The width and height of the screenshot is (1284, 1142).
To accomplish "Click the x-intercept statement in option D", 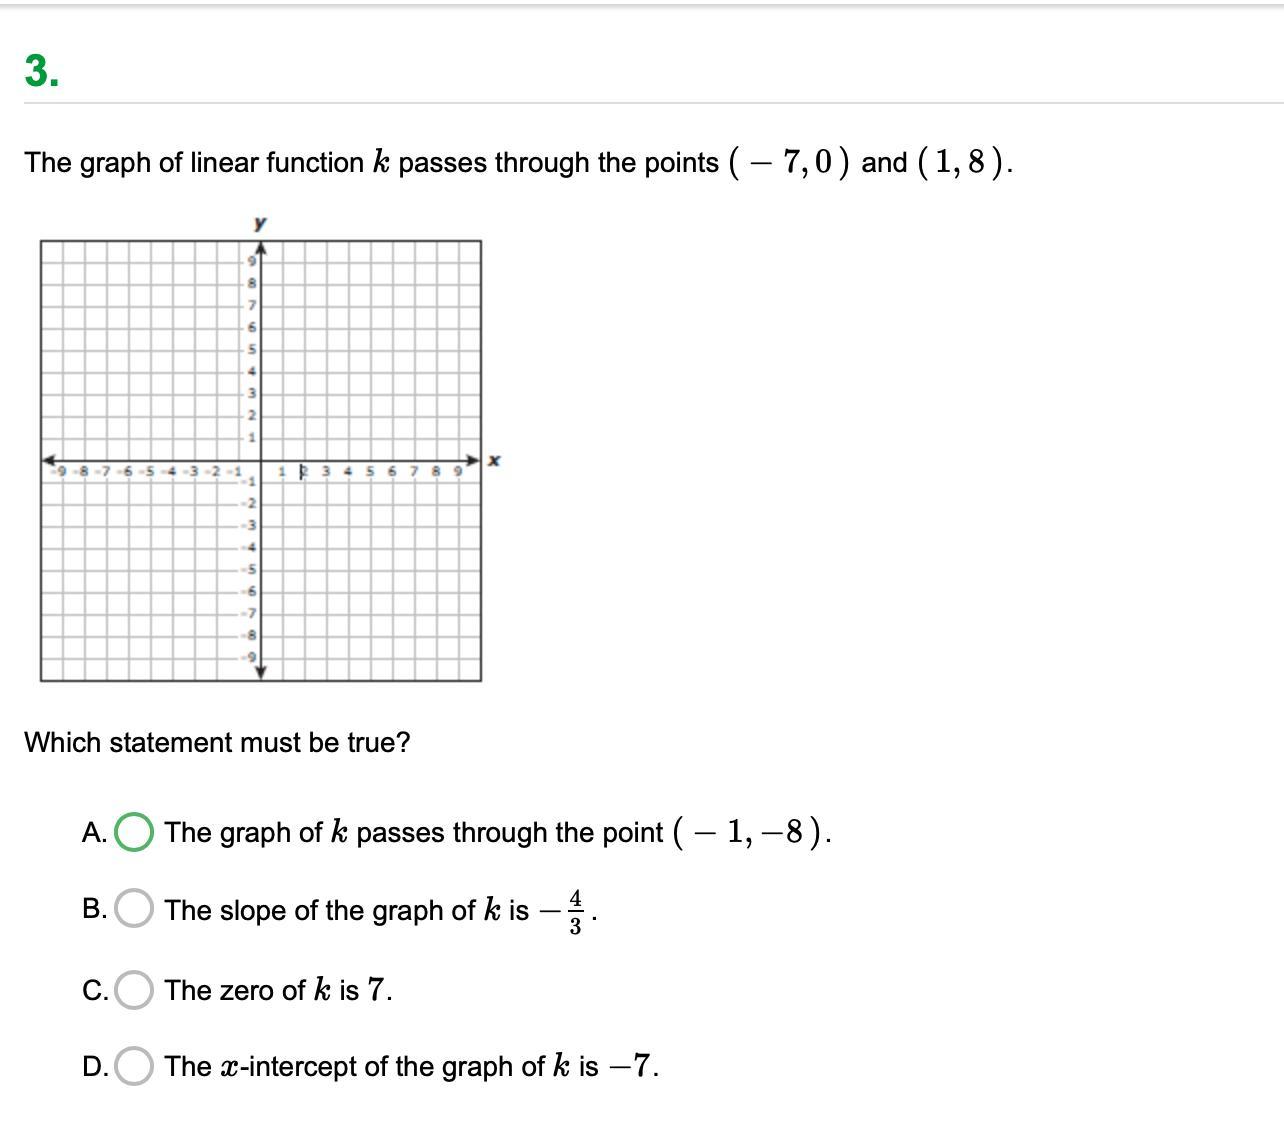I will click(x=411, y=1066).
